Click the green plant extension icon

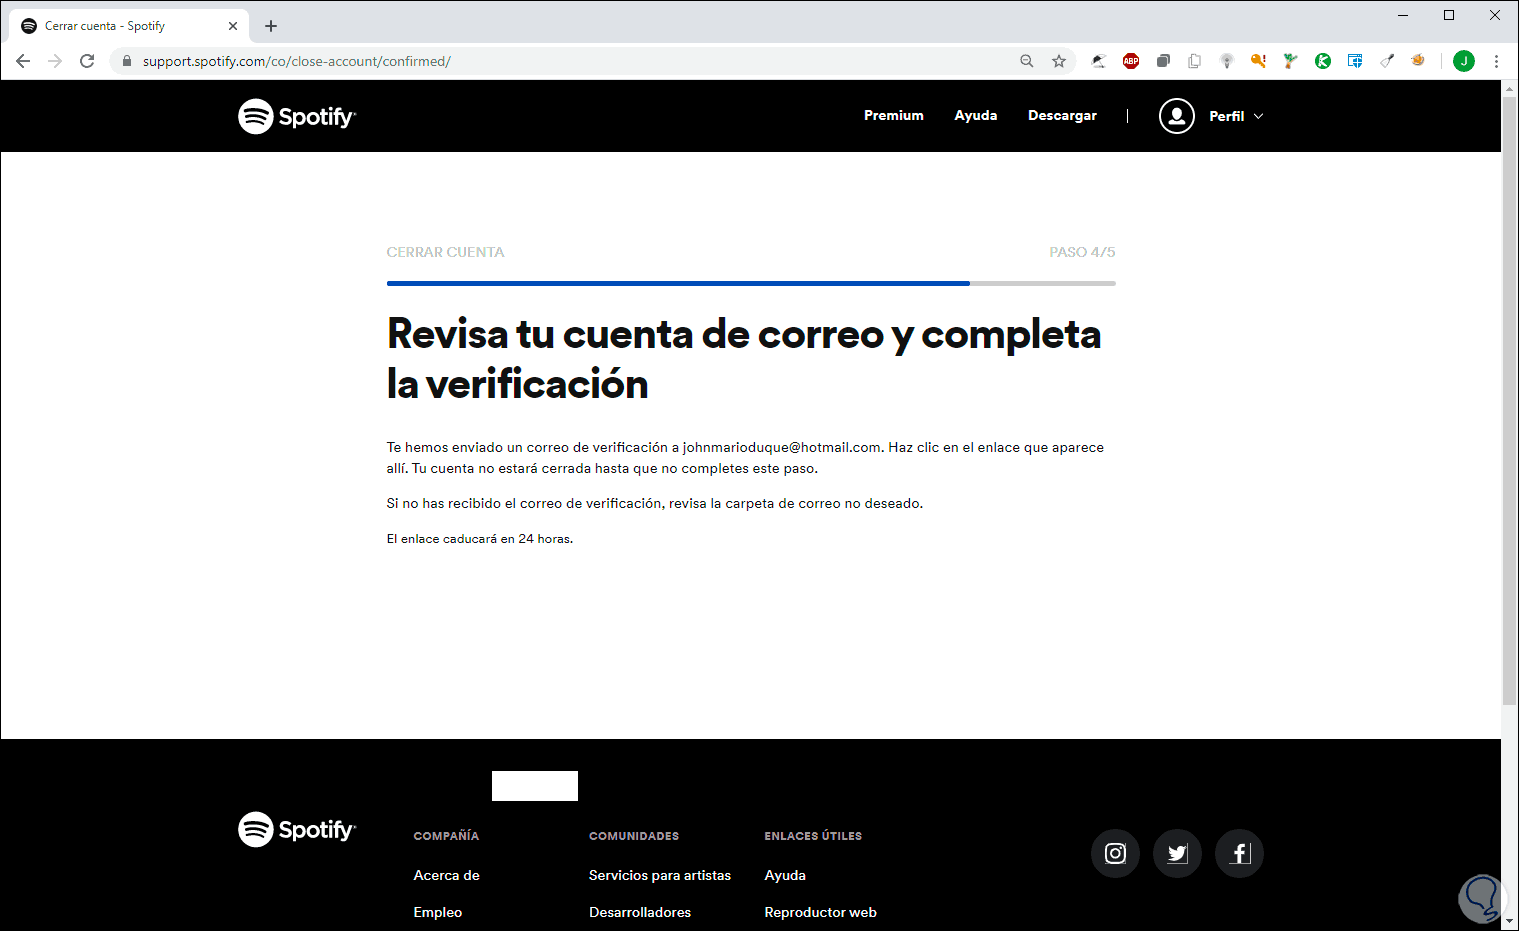tap(1291, 61)
